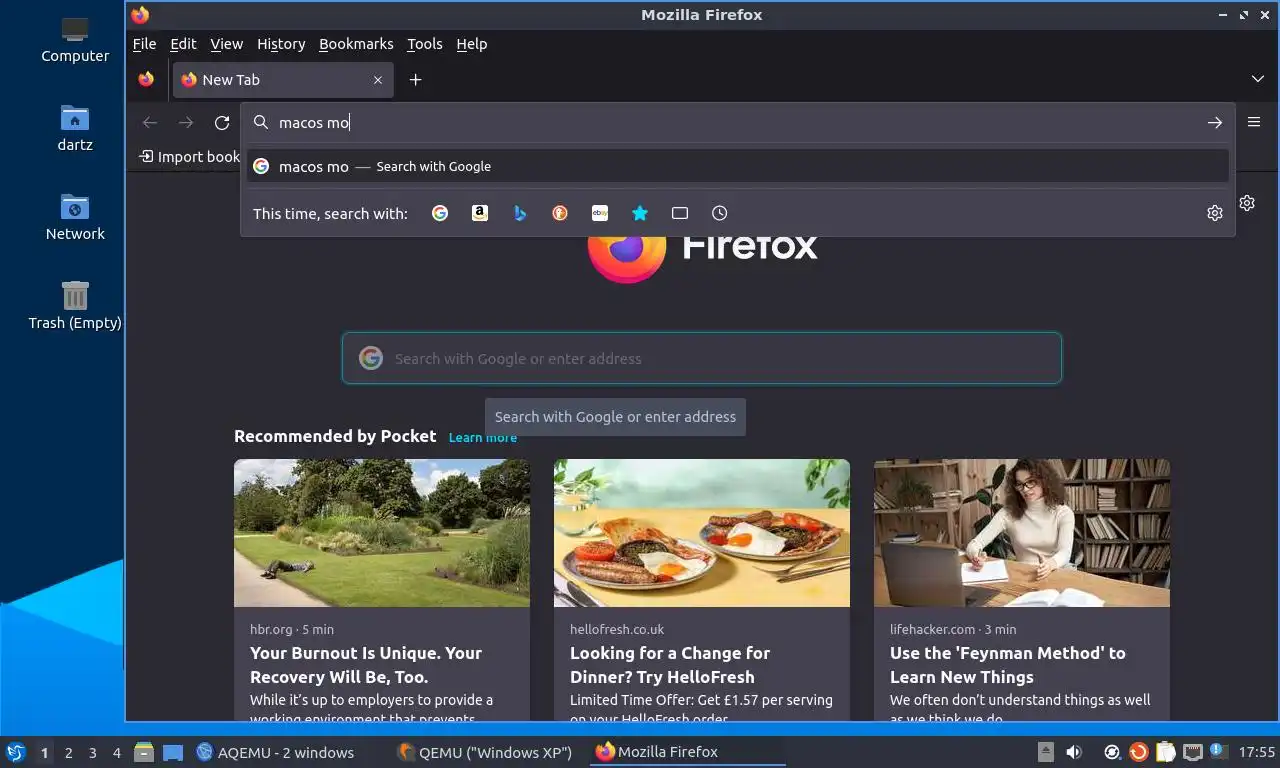This screenshot has width=1280, height=768.
Task: Click the network connection tray icon
Action: pyautogui.click(x=1192, y=752)
